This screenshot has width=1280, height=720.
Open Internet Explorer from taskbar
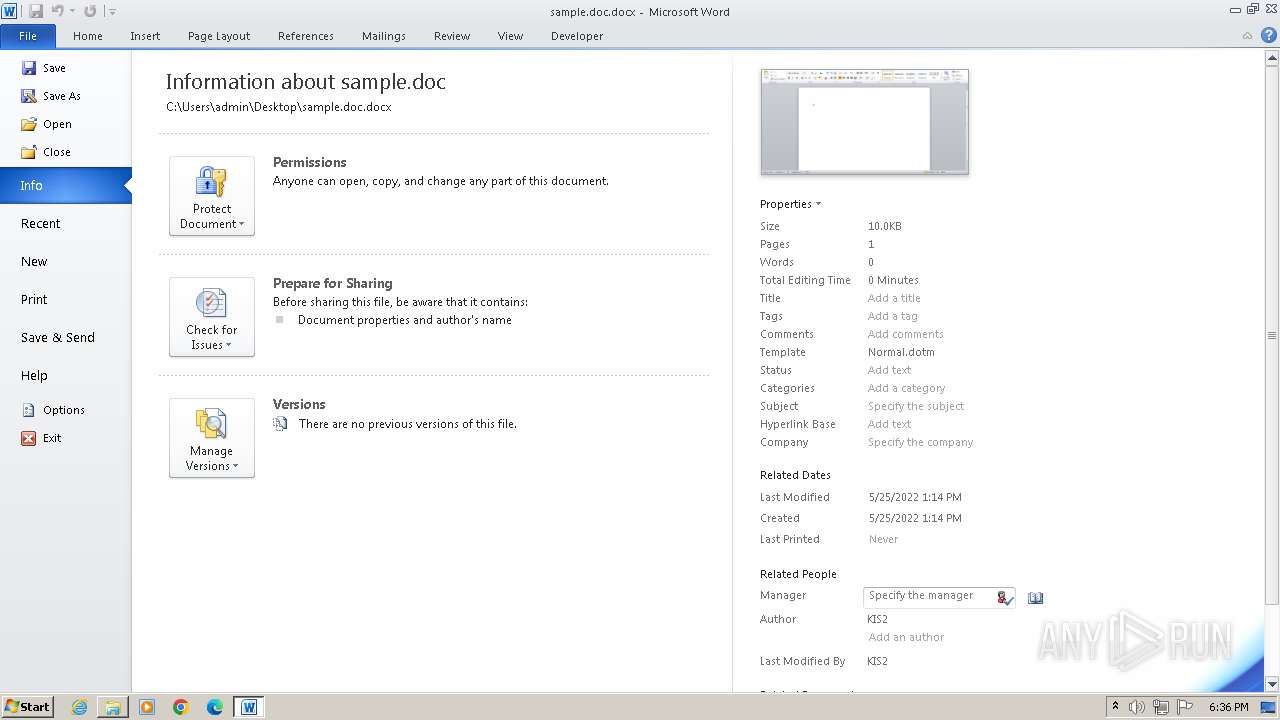[79, 707]
